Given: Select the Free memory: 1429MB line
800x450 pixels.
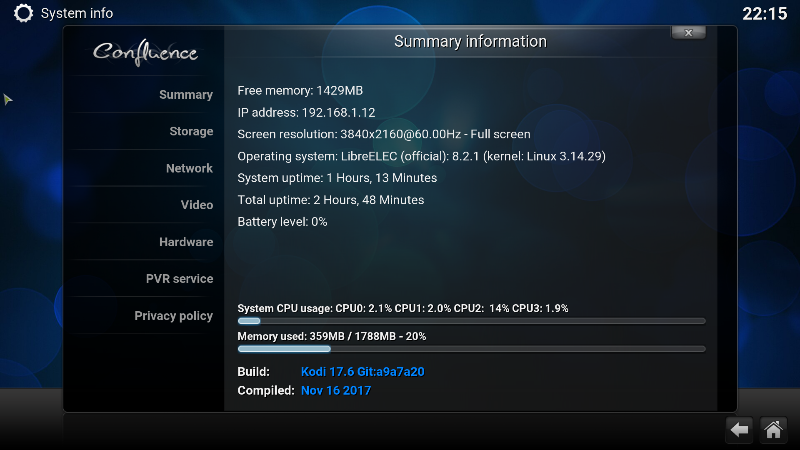Looking at the screenshot, I should (300, 90).
